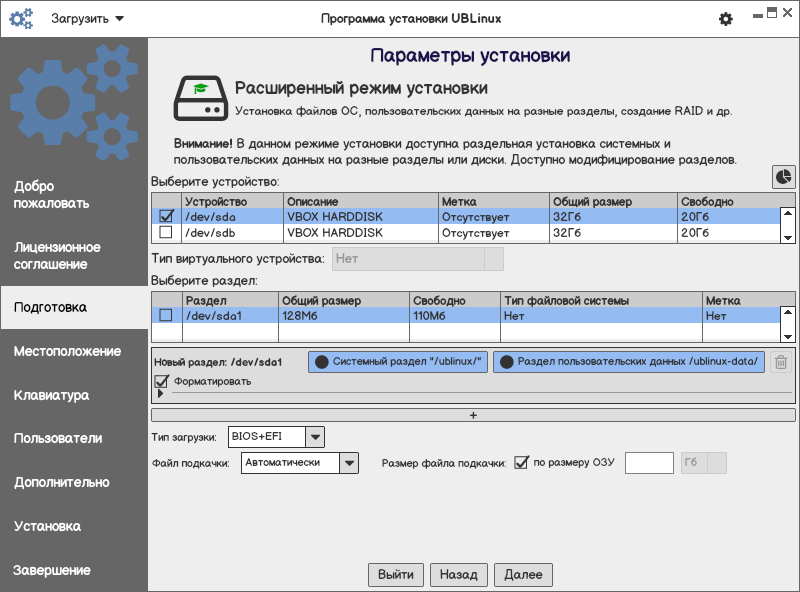Select the /dev/sda device row text
This screenshot has height=592, width=800.
point(210,217)
